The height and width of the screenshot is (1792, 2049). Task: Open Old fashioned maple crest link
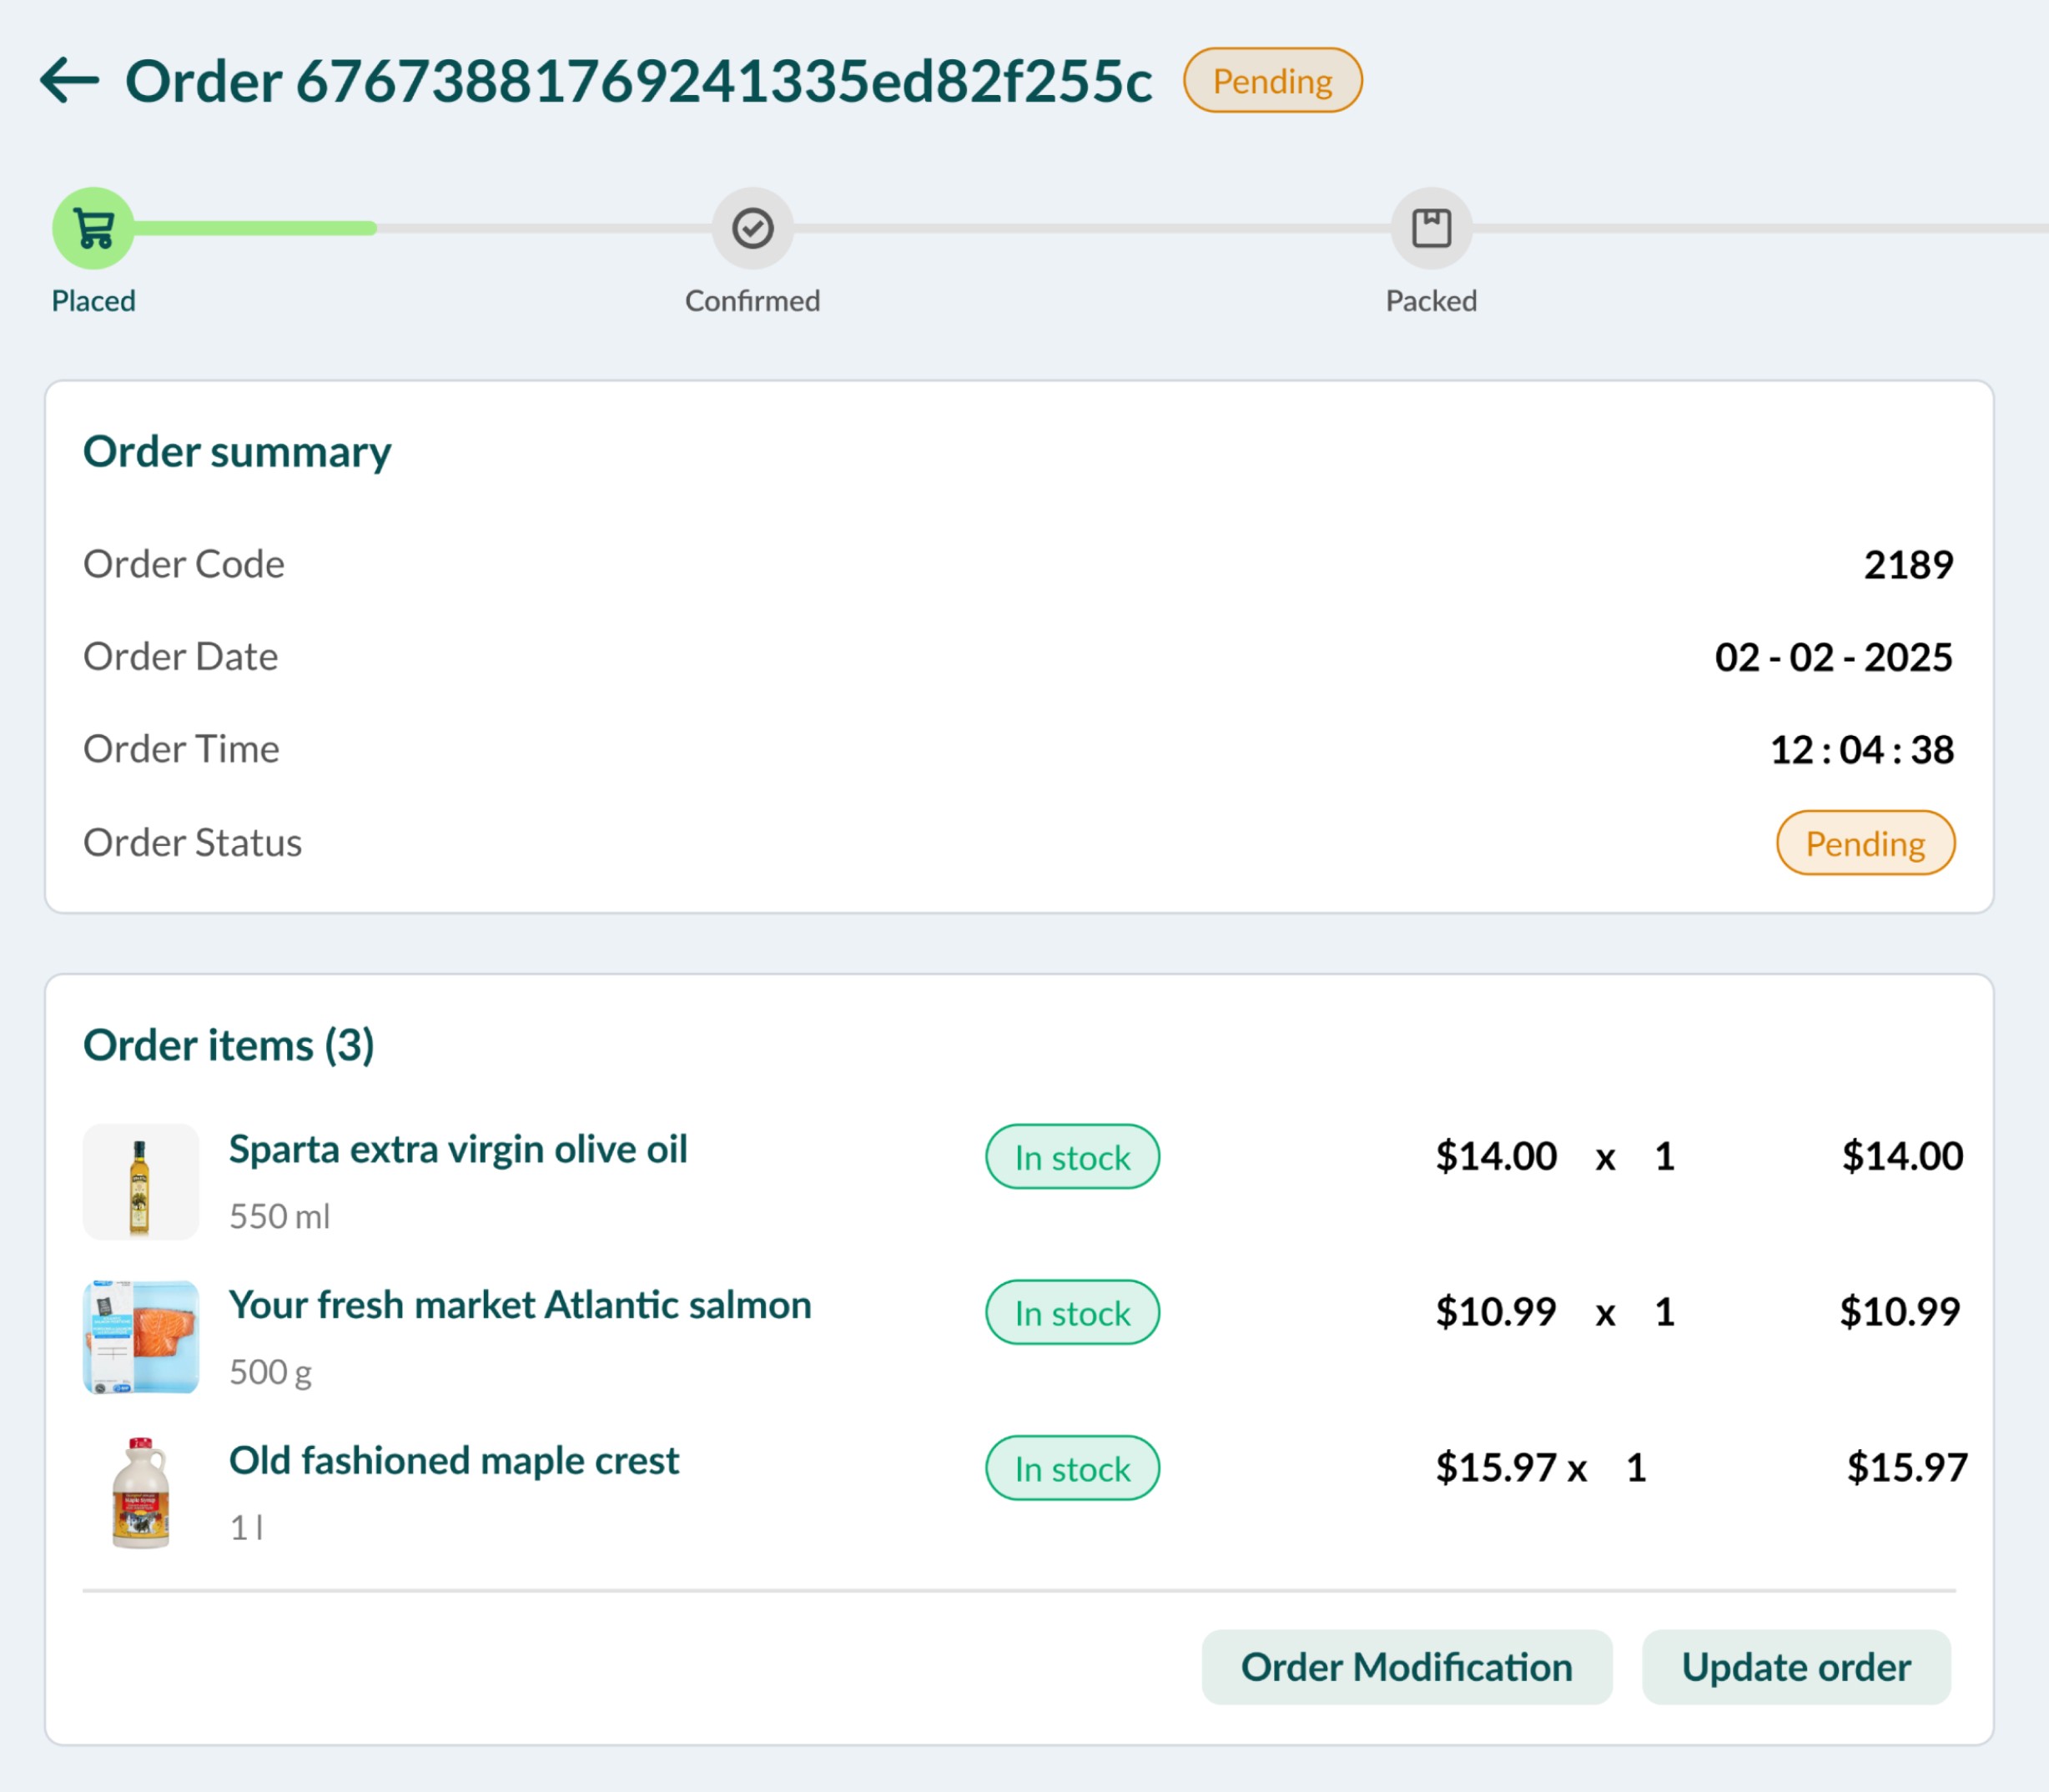[x=454, y=1461]
